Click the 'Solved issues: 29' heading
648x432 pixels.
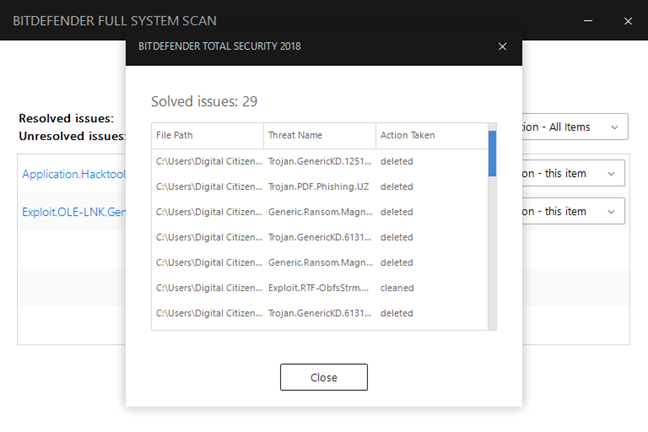[204, 101]
